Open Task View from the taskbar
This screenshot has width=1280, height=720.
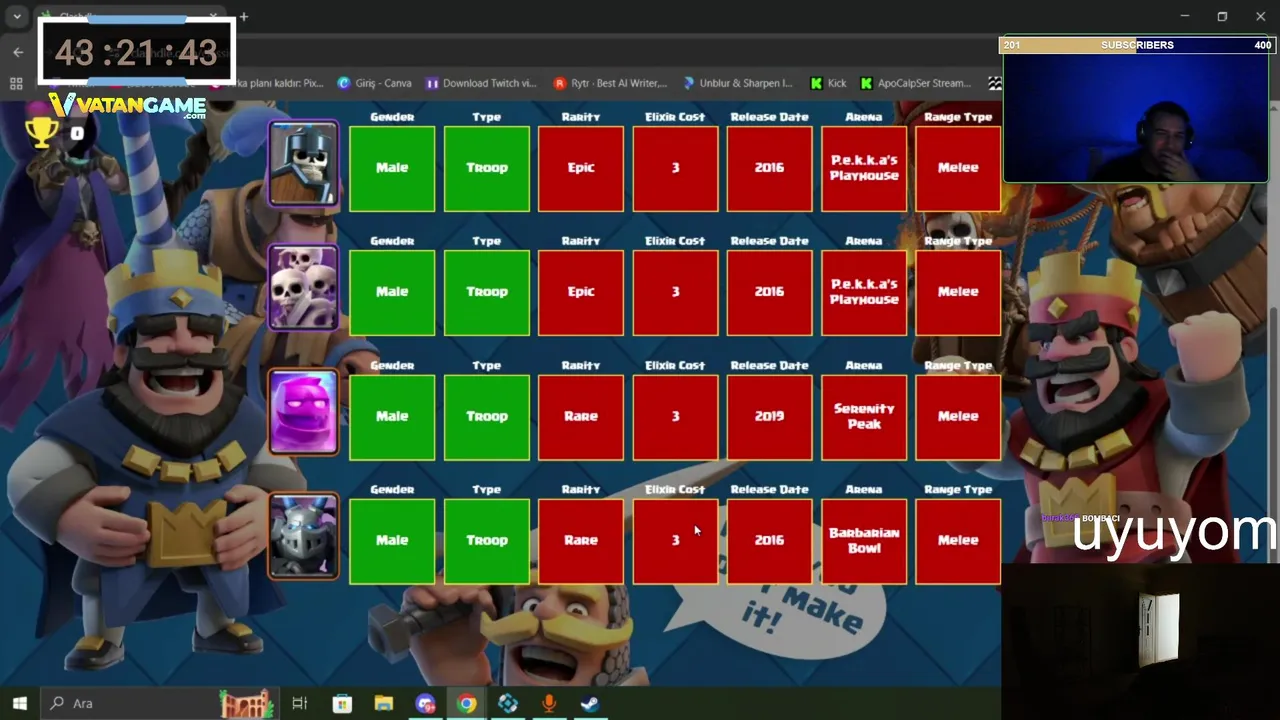299,703
